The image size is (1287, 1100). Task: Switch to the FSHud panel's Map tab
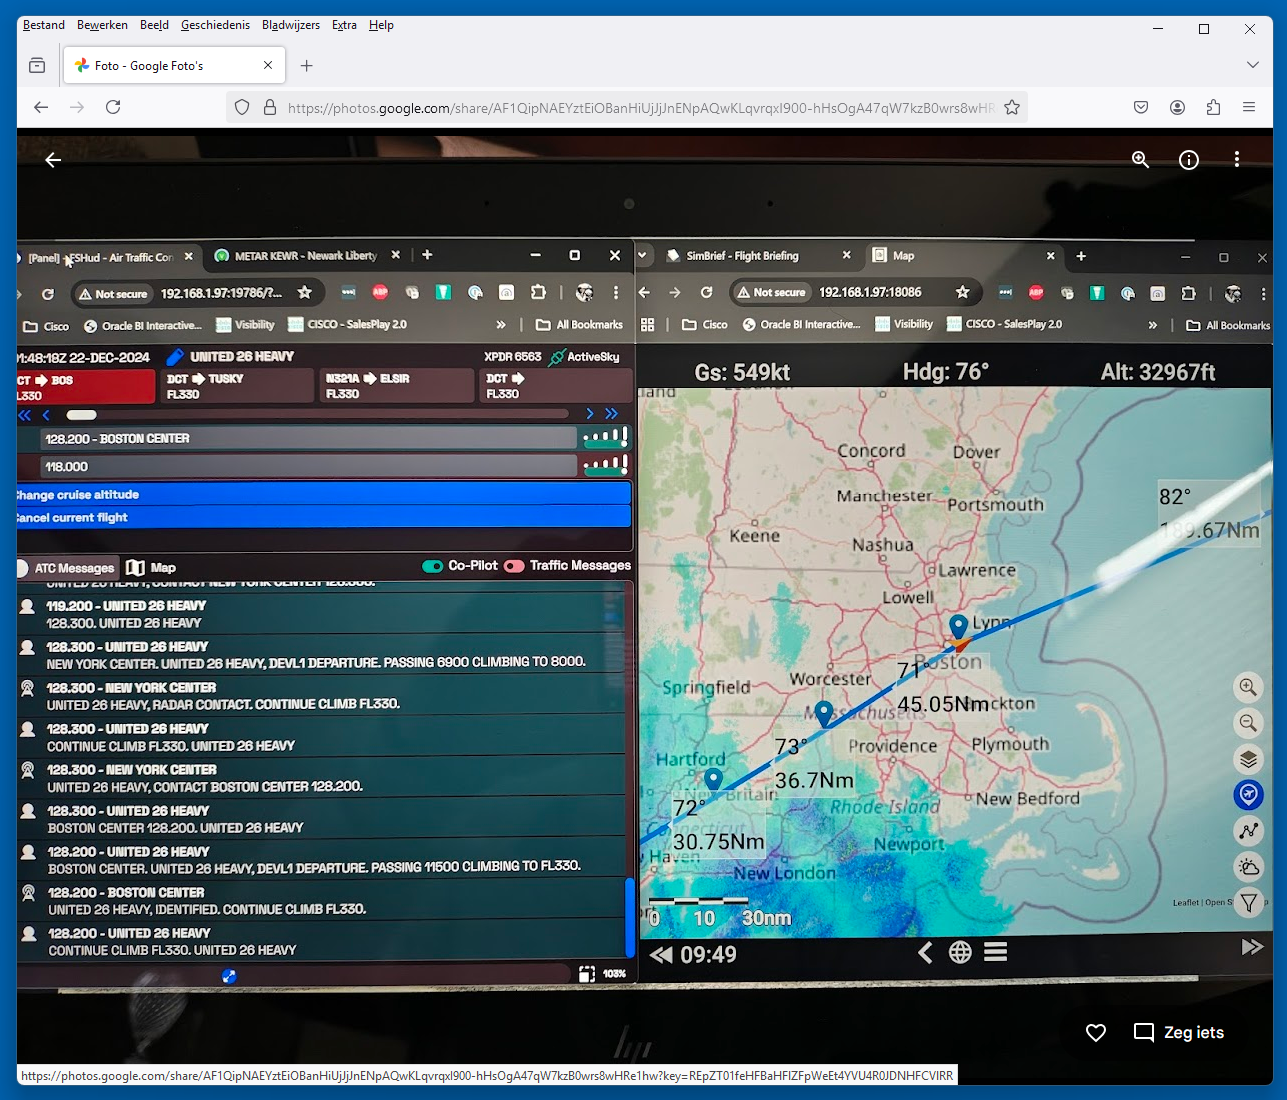(x=151, y=568)
